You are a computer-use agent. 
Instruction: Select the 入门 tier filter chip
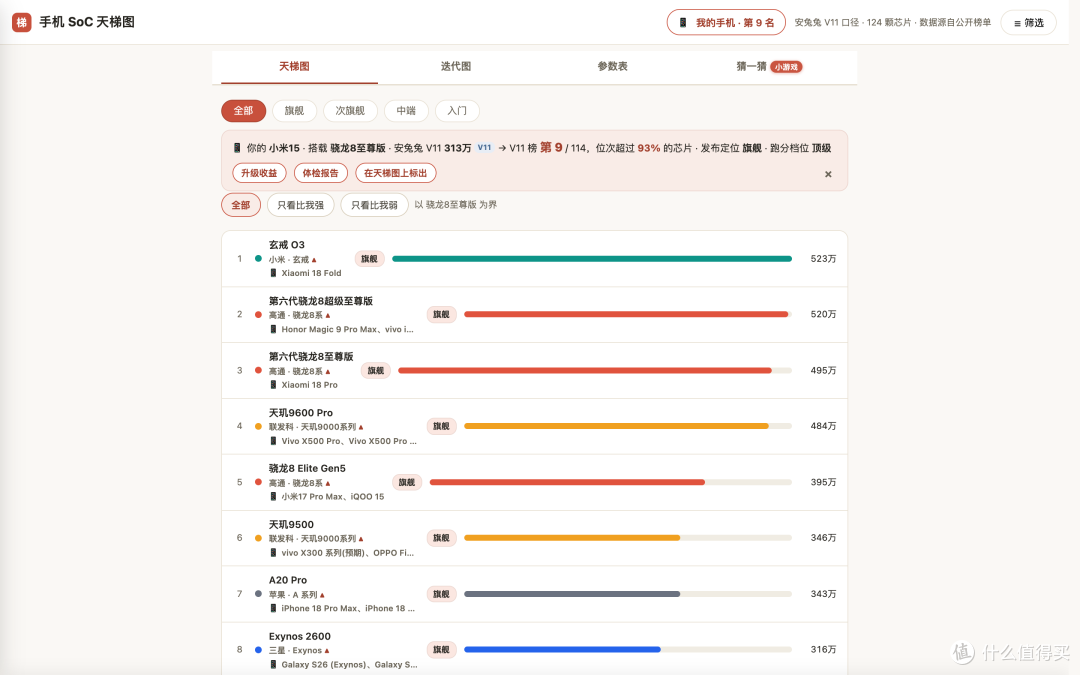coord(457,111)
